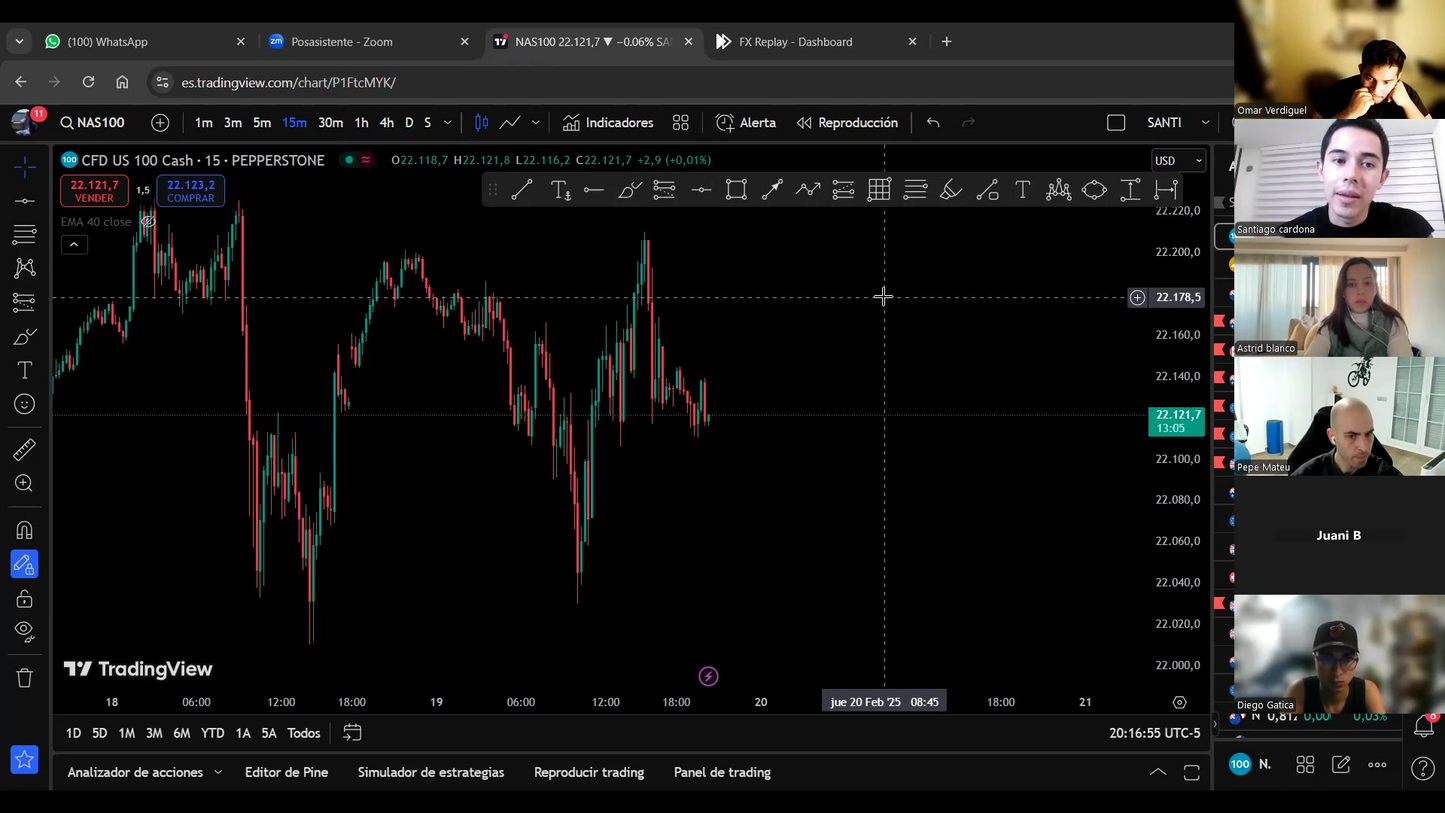Undo the last chart action
1445x813 pixels.
(x=933, y=123)
